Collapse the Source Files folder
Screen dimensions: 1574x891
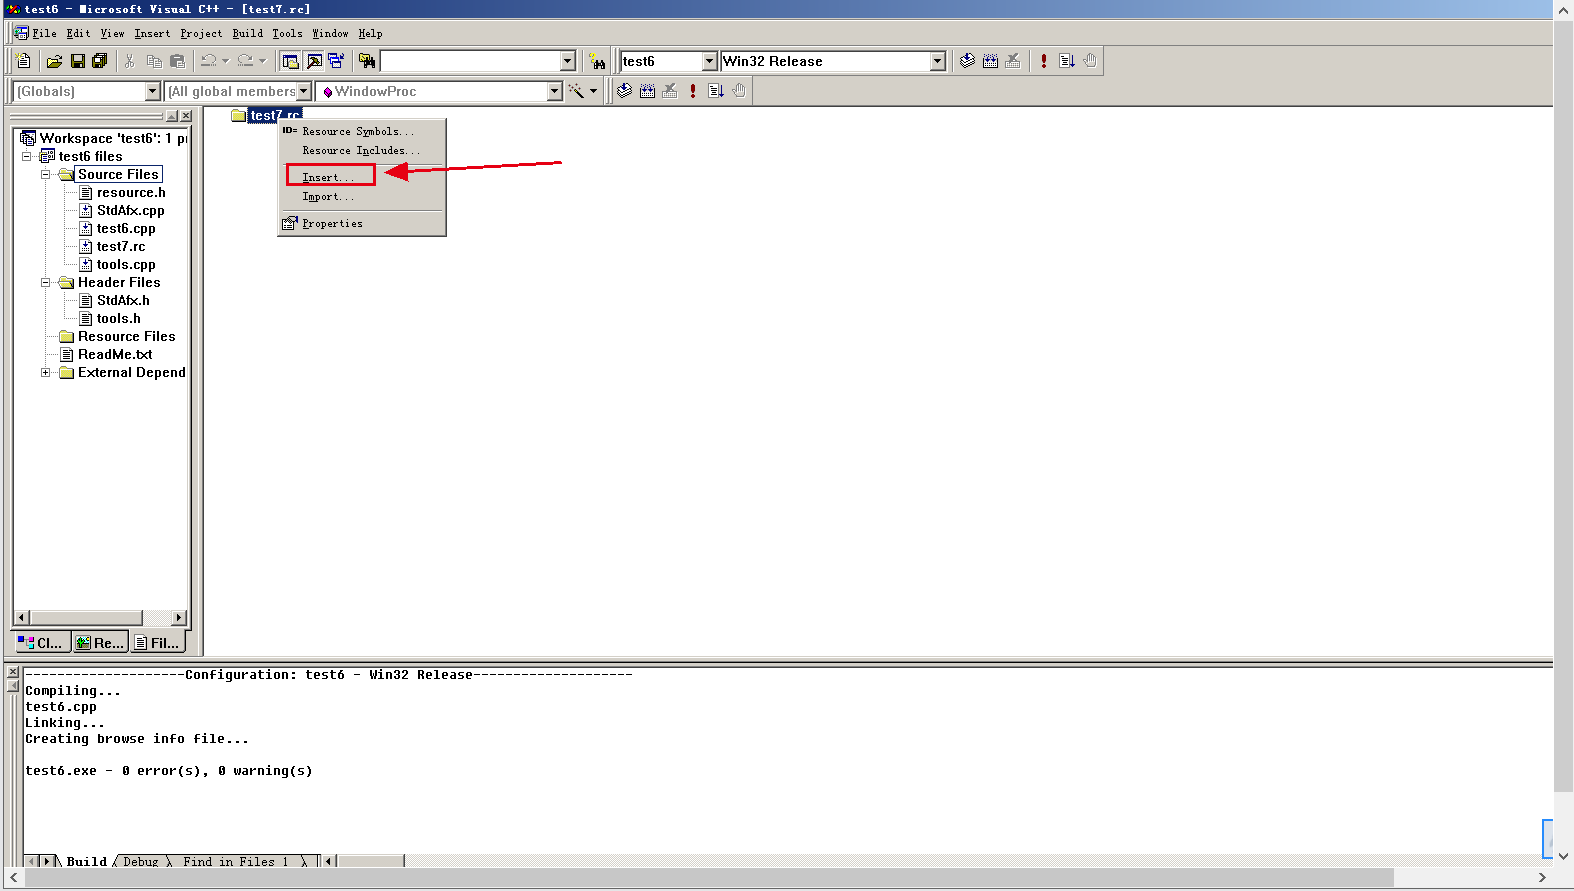45,174
